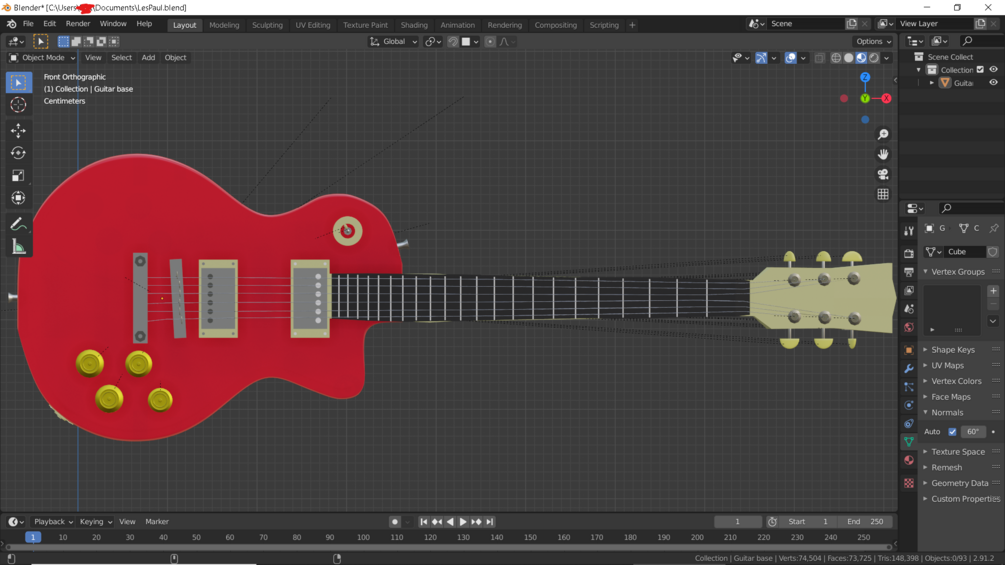Open the viewport Add menu
Image resolution: width=1005 pixels, height=565 pixels.
[x=148, y=58]
